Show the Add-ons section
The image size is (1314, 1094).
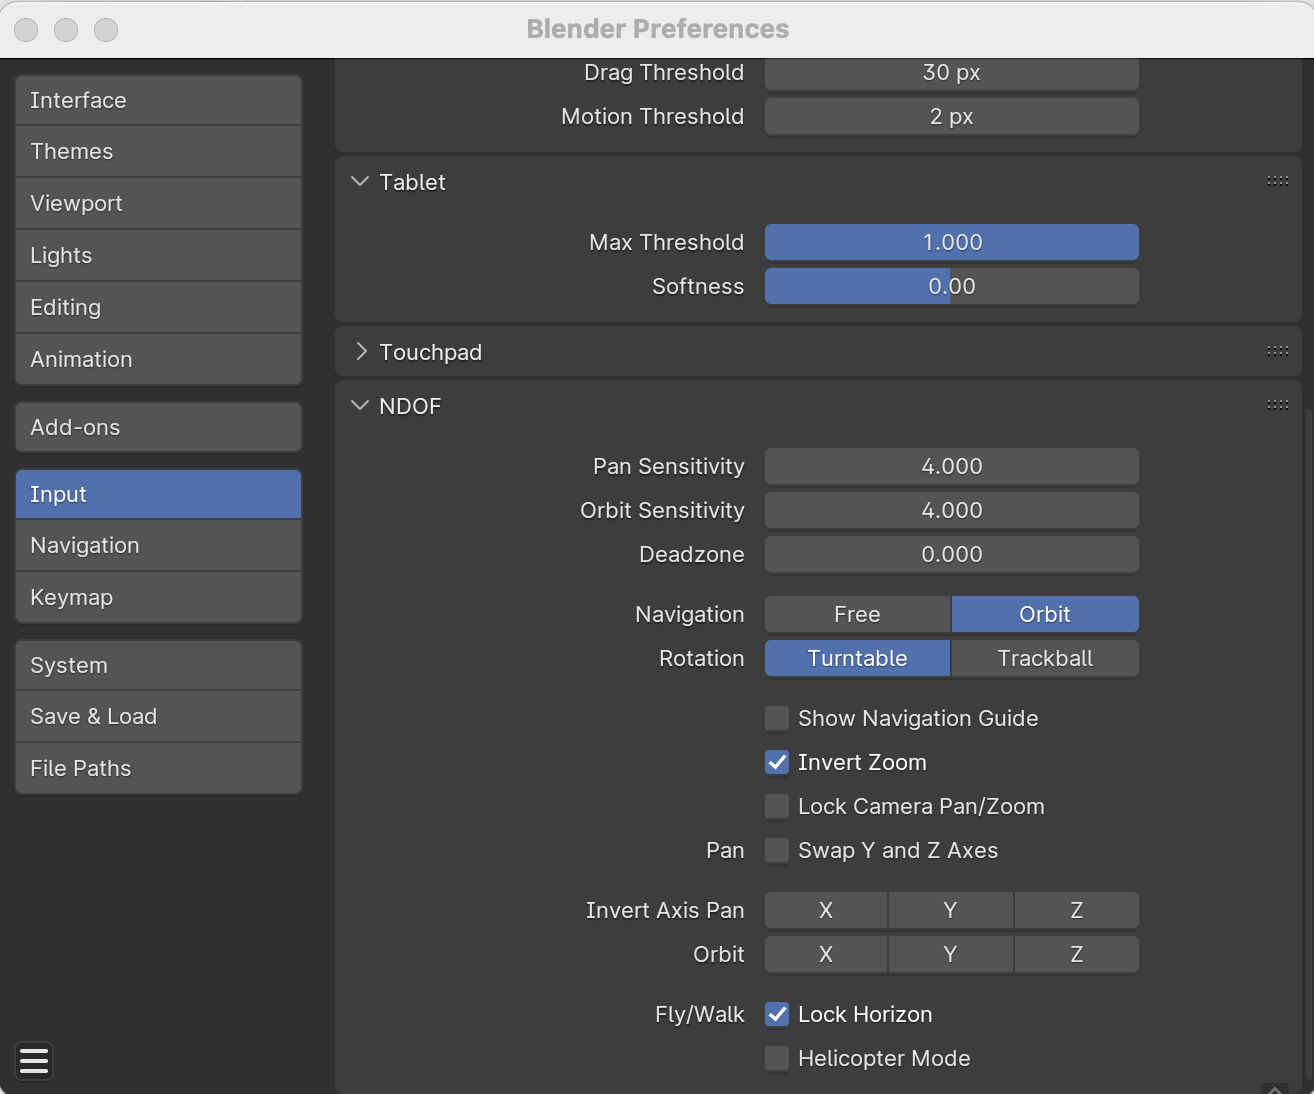click(x=158, y=427)
